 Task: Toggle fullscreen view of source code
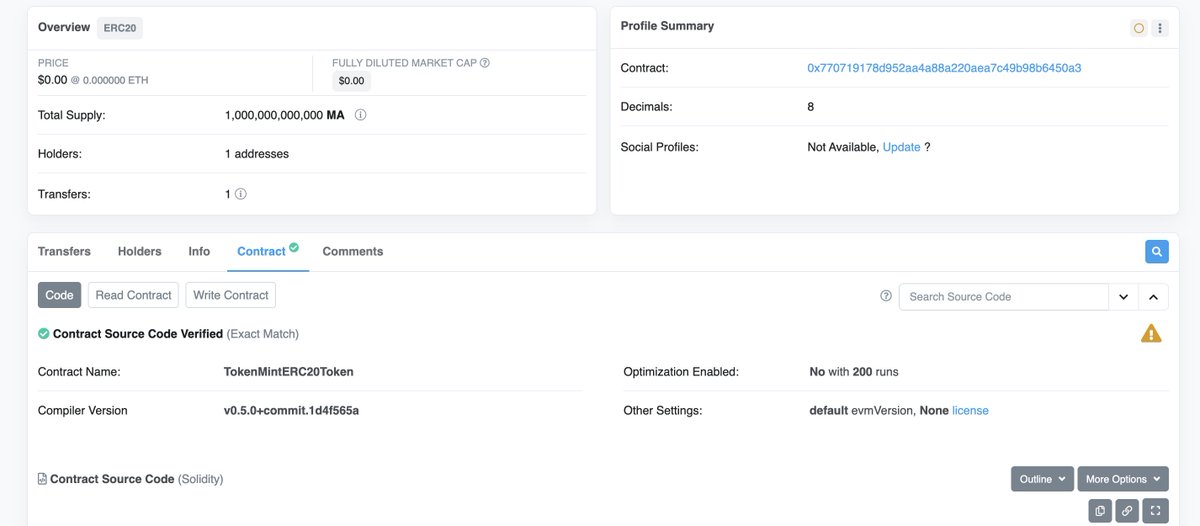pos(1155,511)
